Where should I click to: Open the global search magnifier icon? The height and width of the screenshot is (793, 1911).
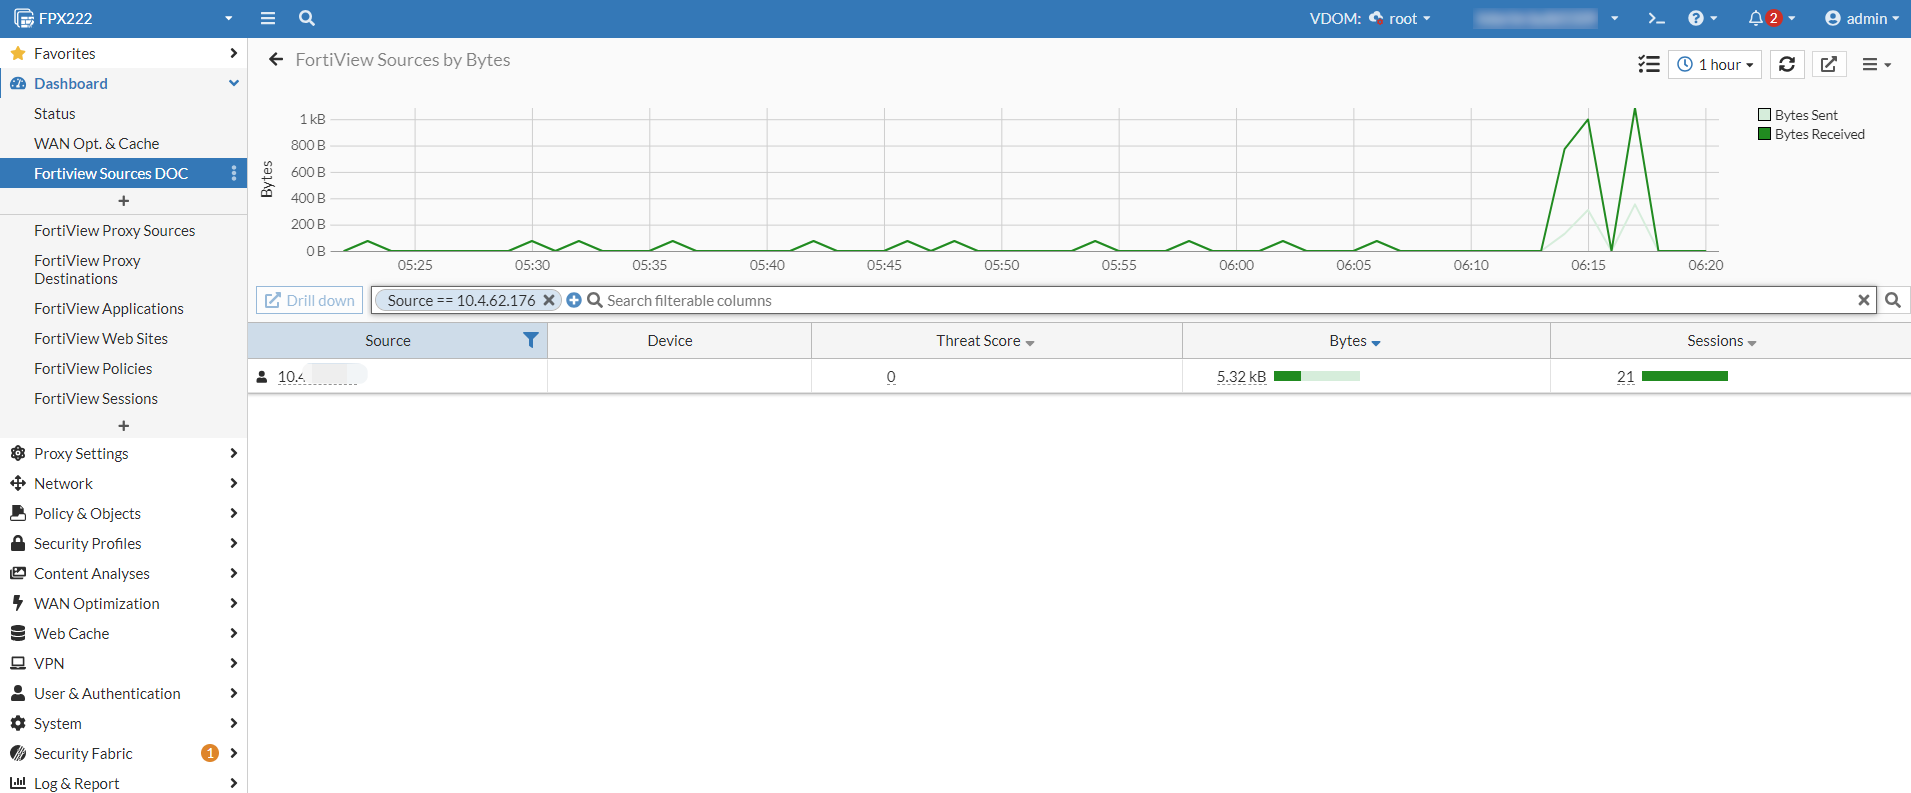click(307, 18)
